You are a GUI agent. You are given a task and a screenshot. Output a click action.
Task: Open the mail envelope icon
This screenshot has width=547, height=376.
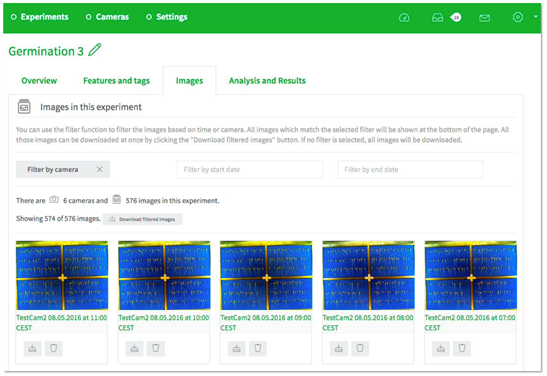point(484,18)
